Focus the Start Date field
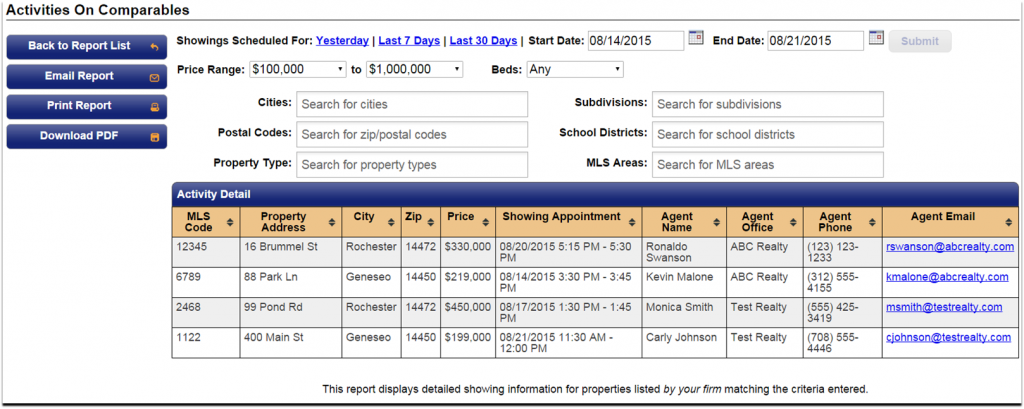This screenshot has width=1024, height=409. tap(636, 41)
